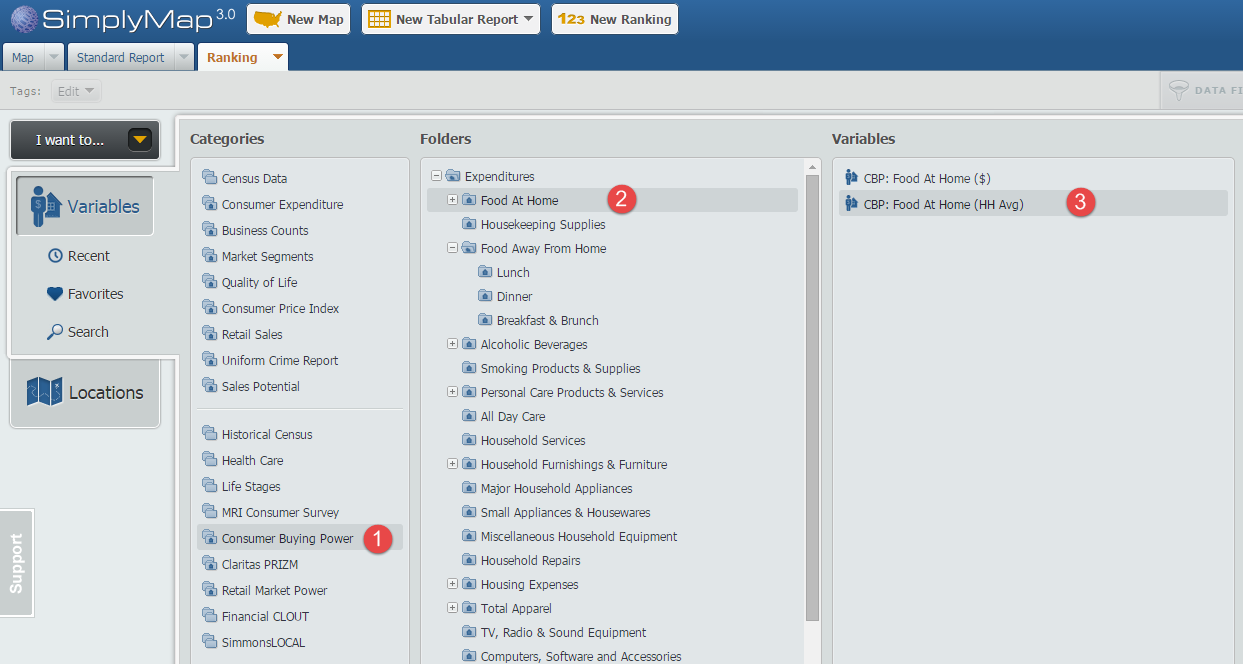Click the SimmonsLOCAL folder icon

[x=209, y=642]
